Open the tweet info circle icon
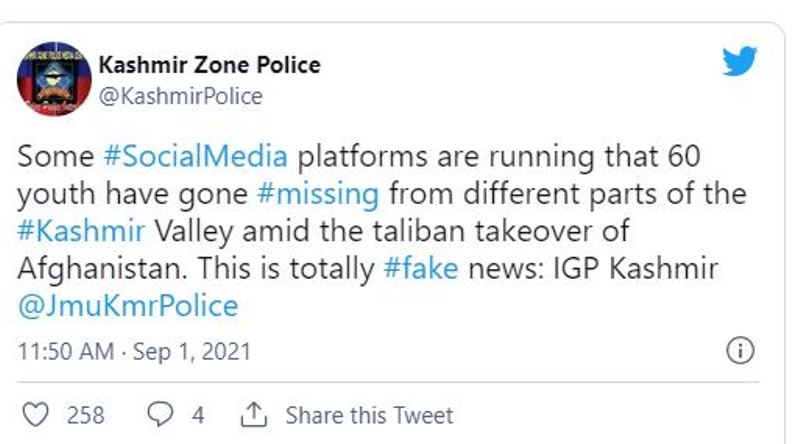 [739, 351]
